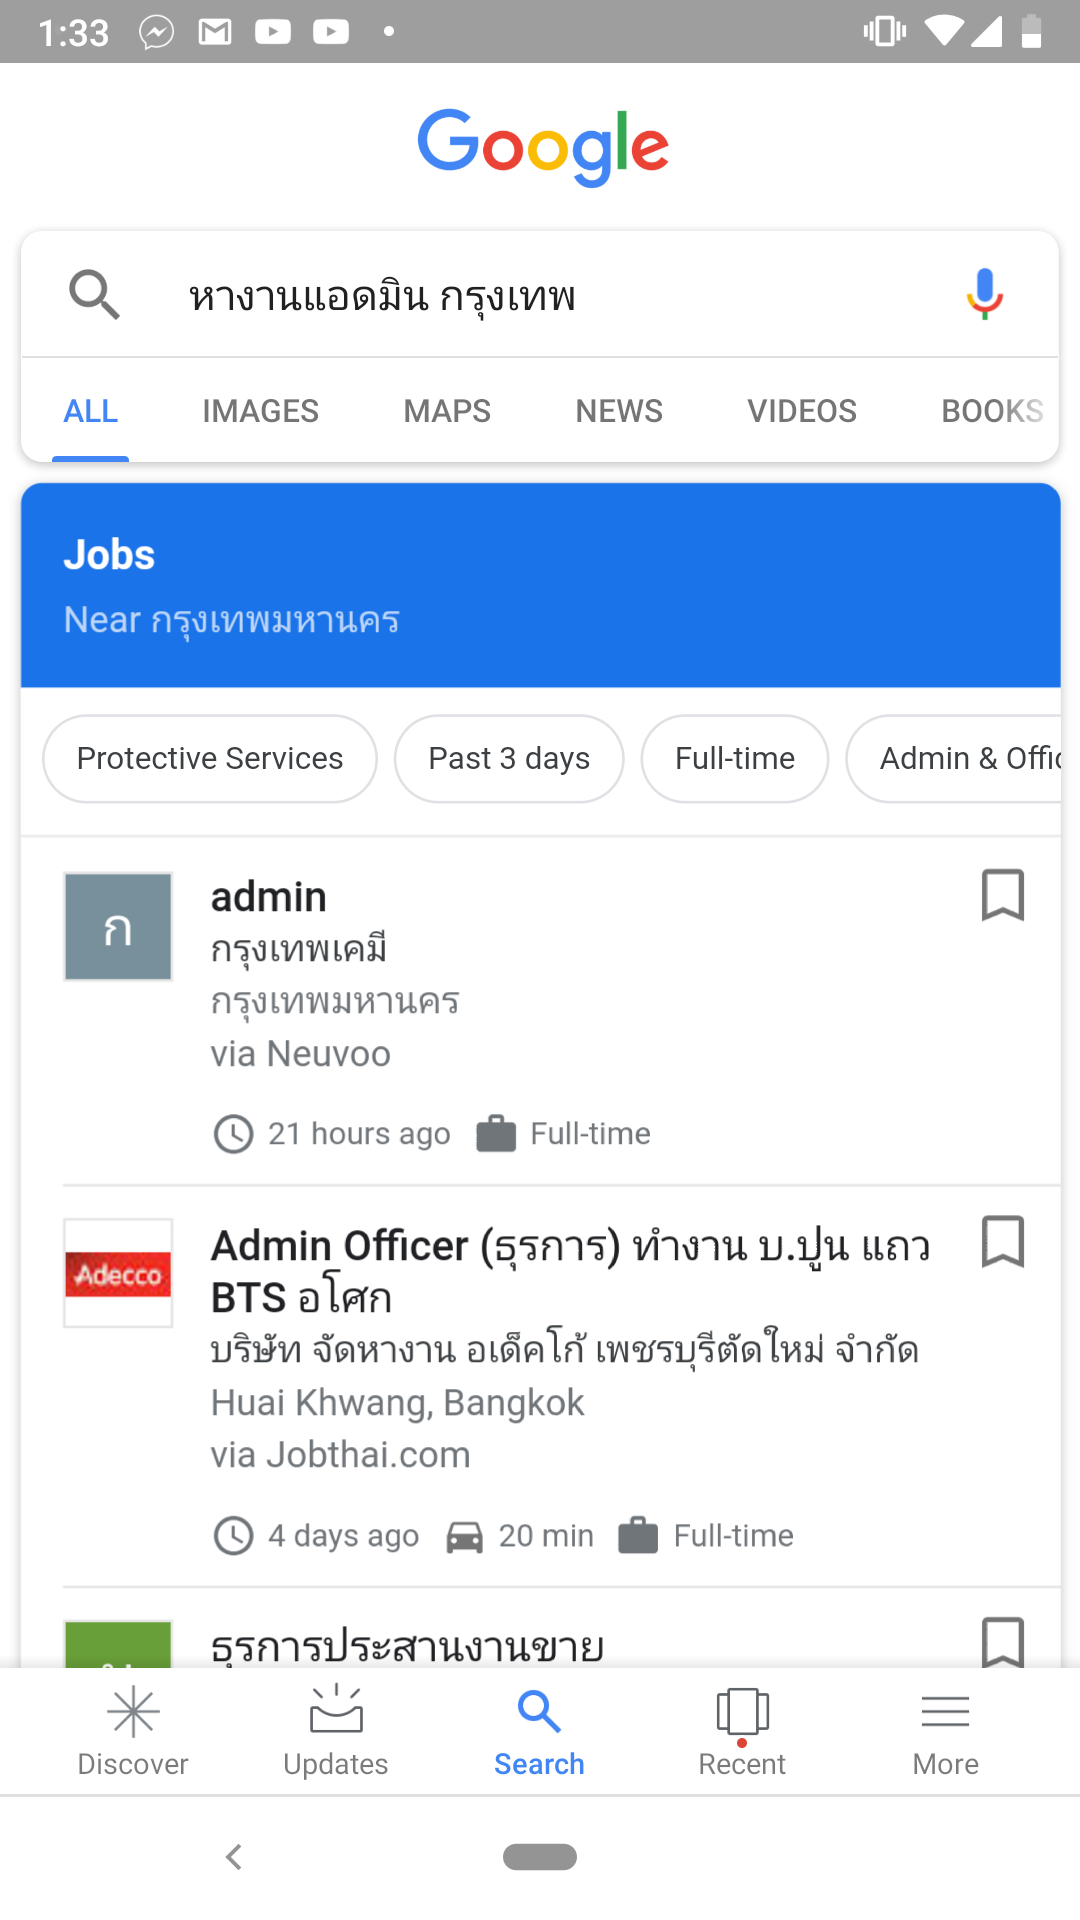Open the Discover tab icon
Image resolution: width=1080 pixels, height=1920 pixels.
[133, 1712]
